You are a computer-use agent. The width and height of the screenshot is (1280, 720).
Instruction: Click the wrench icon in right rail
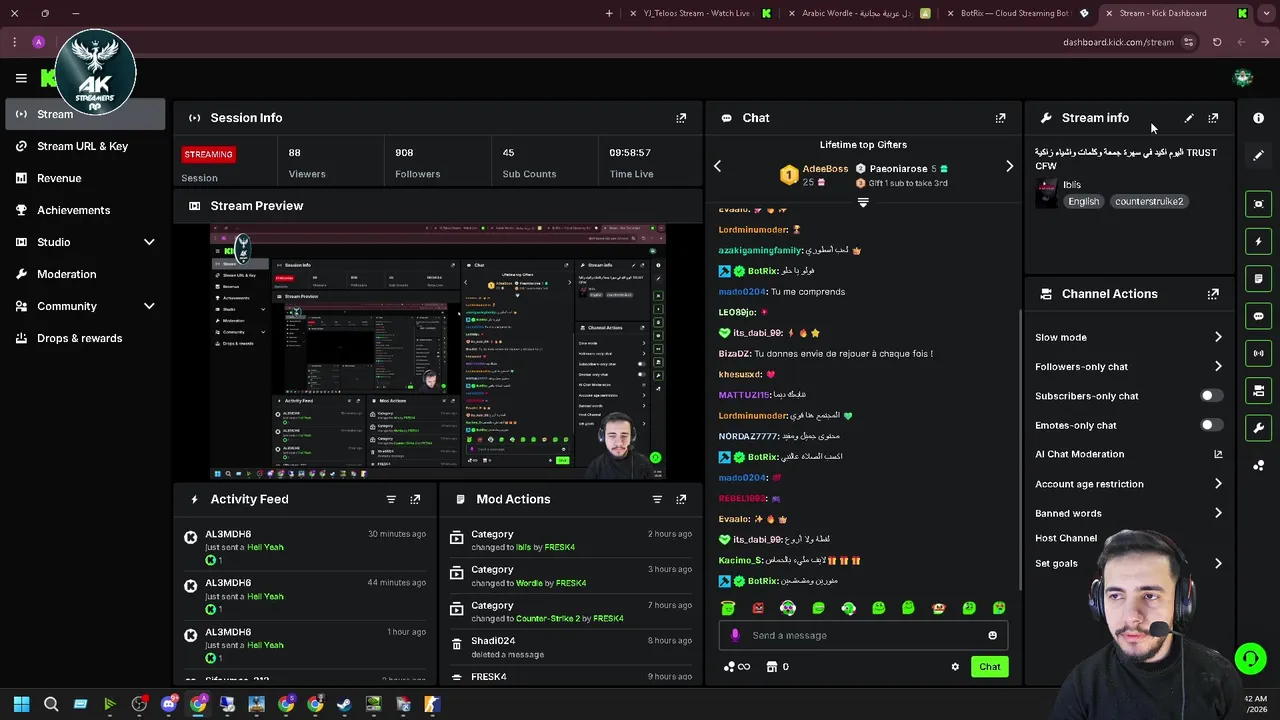tap(1258, 428)
